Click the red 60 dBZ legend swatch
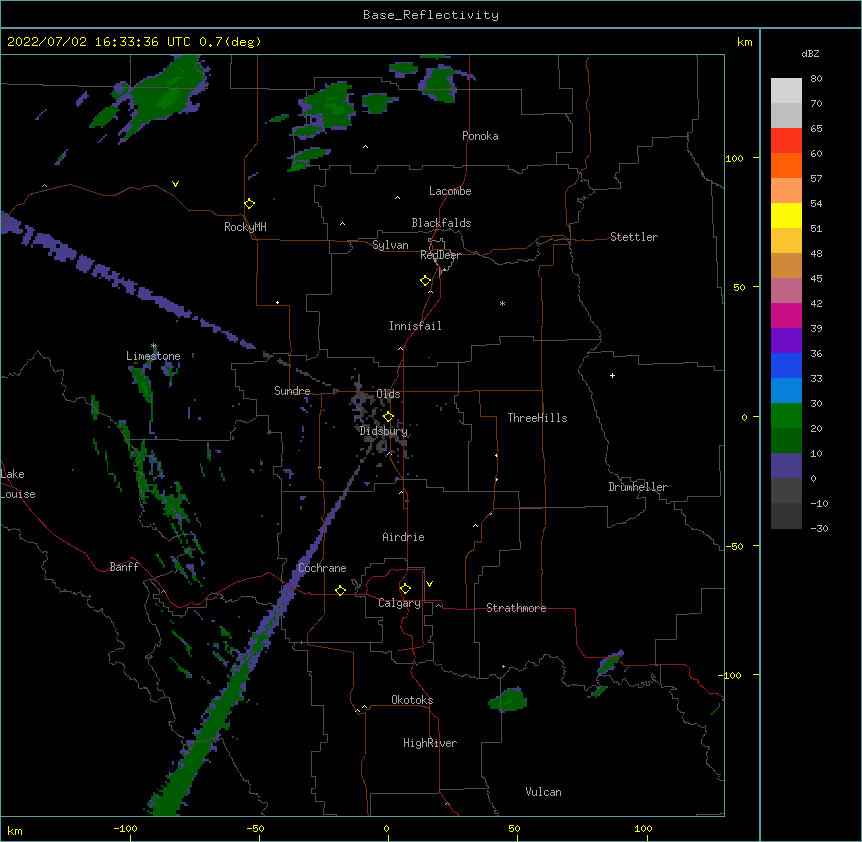 (x=786, y=141)
